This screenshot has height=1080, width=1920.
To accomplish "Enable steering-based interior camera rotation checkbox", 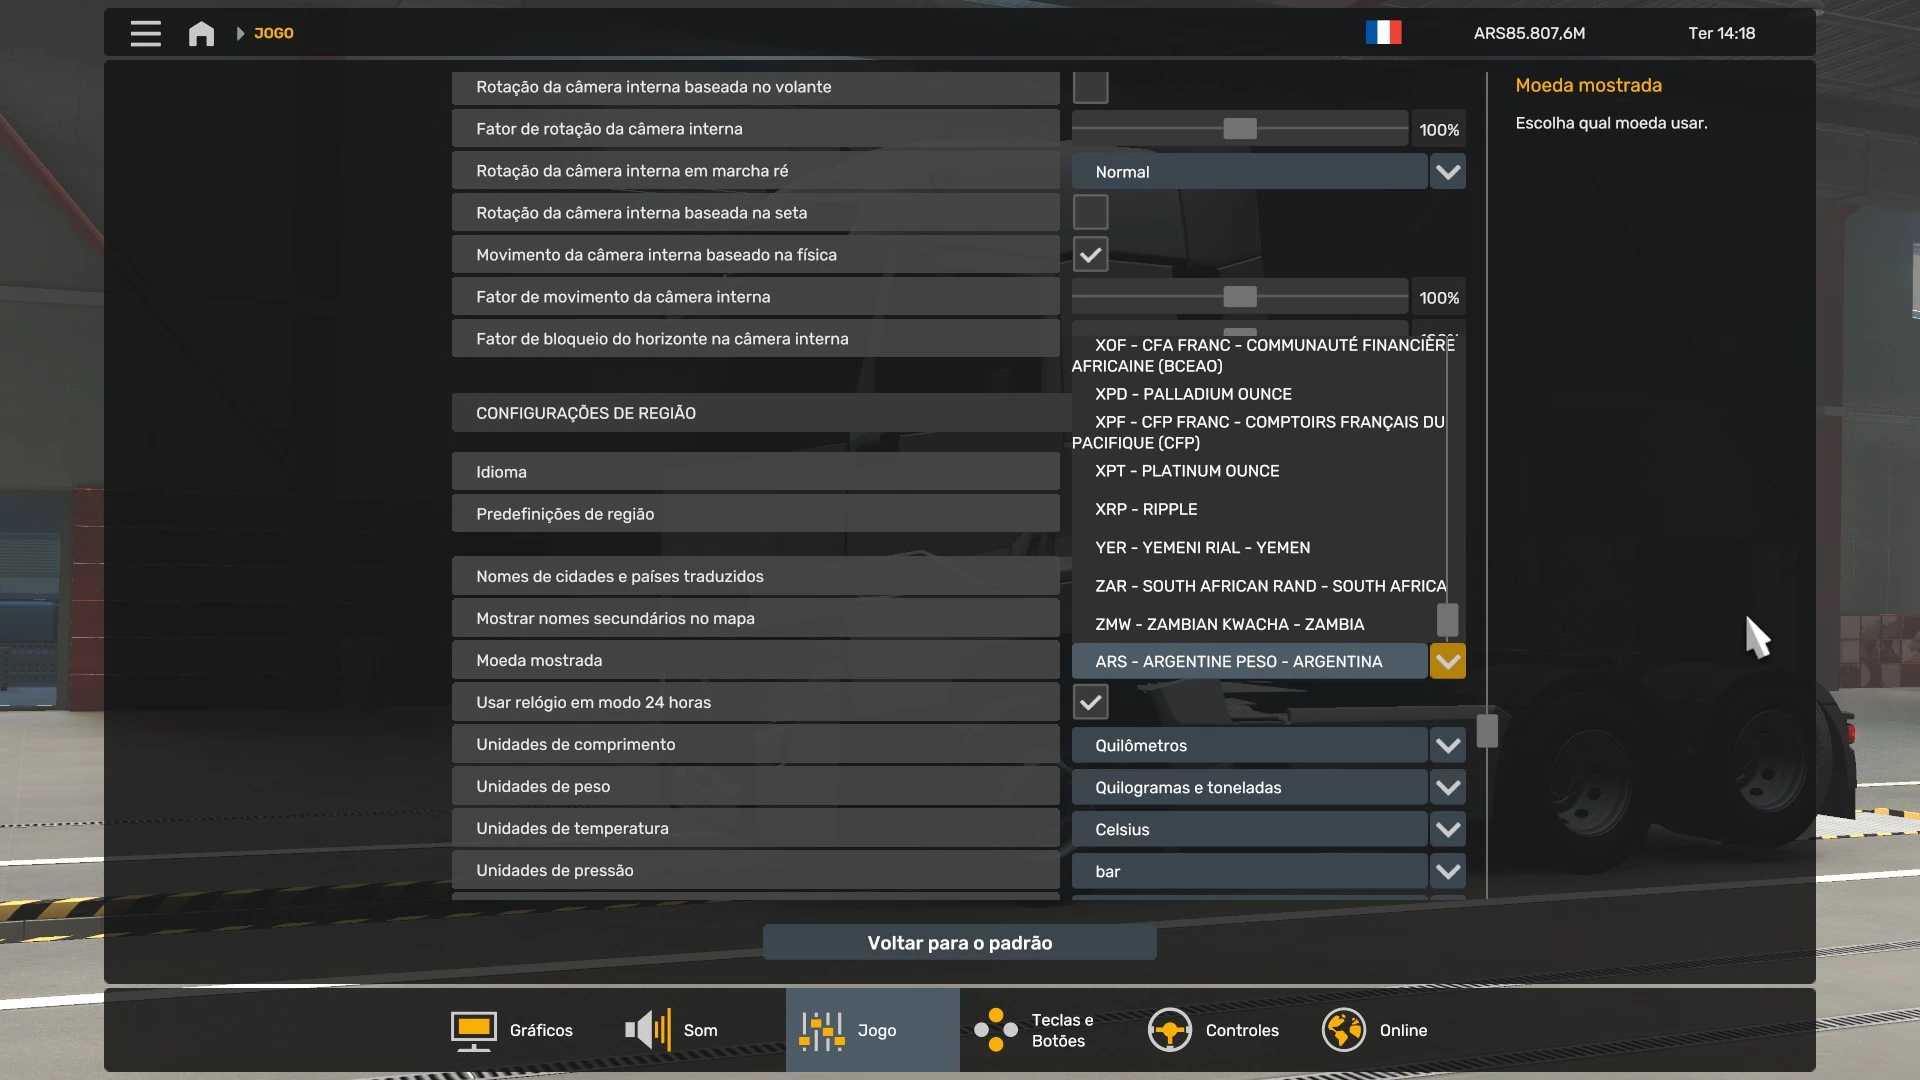I will coord(1090,87).
